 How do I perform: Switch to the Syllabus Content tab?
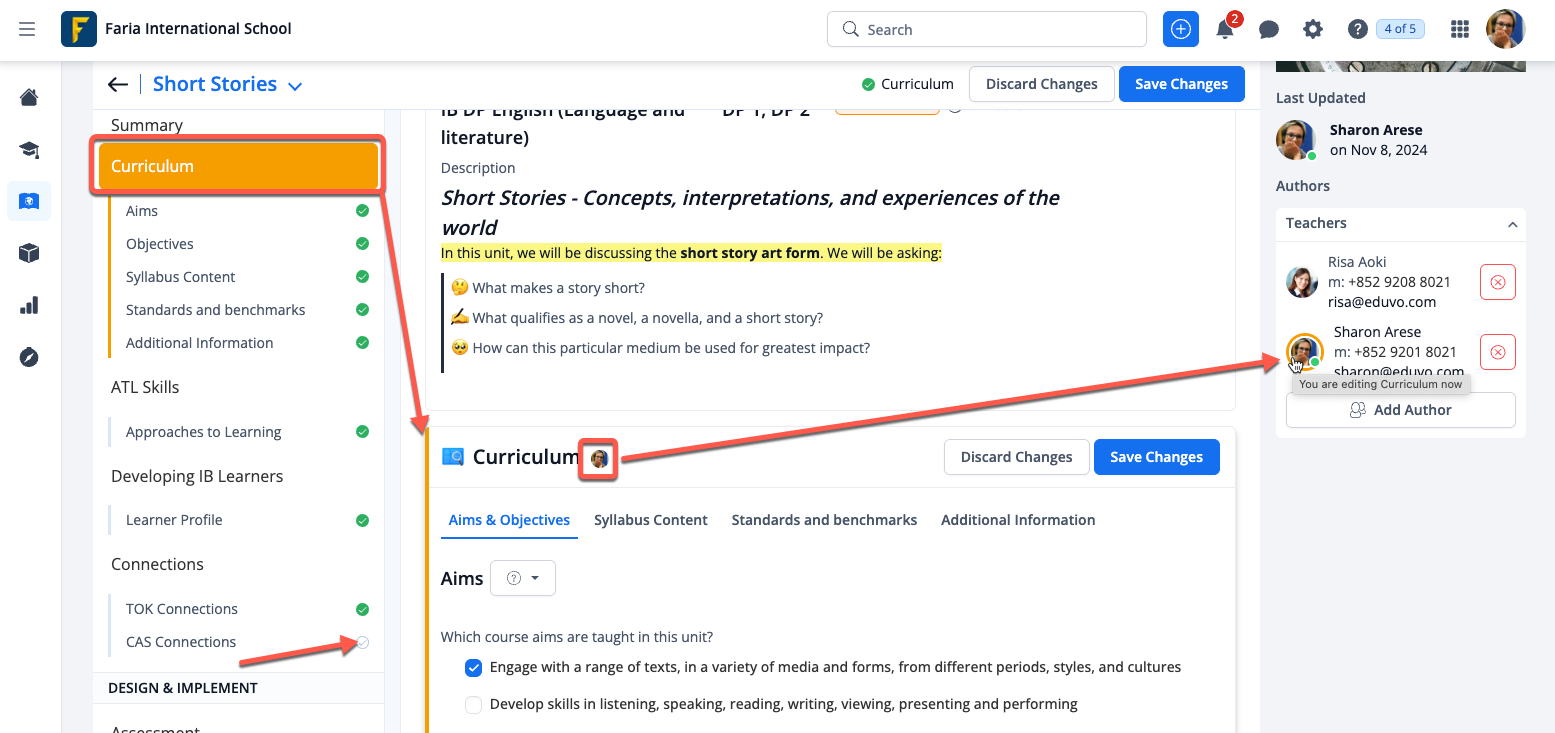click(x=650, y=520)
